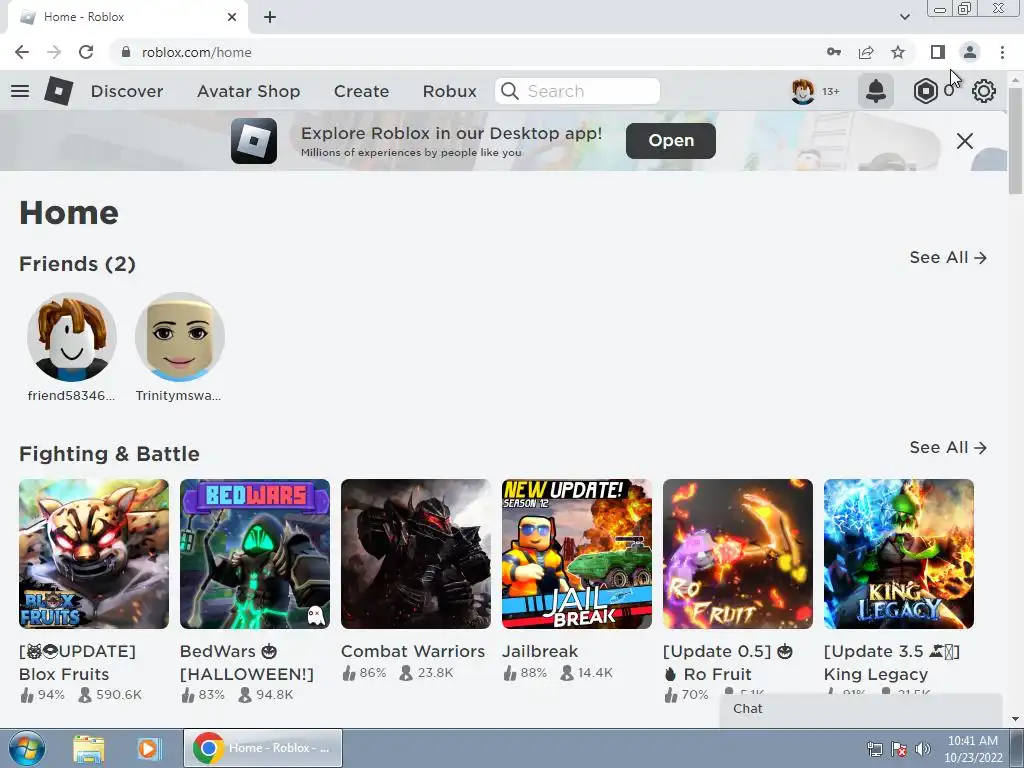Click the Friends (2) heading
Viewport: 1024px width, 768px height.
pyautogui.click(x=77, y=264)
